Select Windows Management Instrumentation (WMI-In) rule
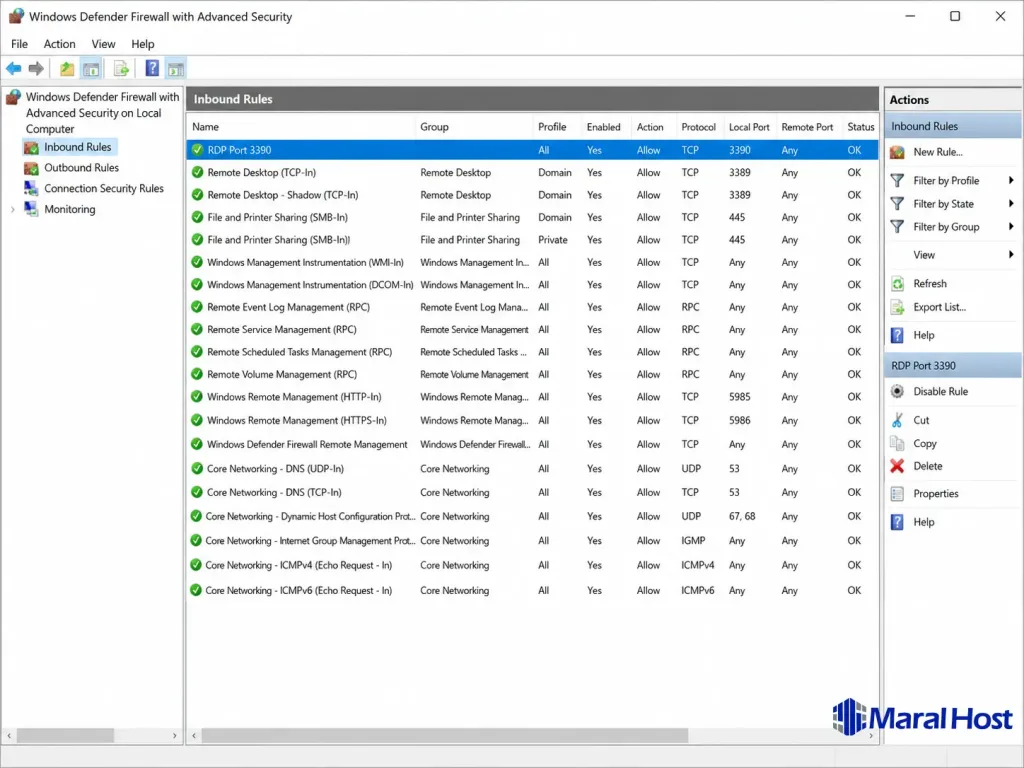The image size is (1024, 768). [532, 262]
